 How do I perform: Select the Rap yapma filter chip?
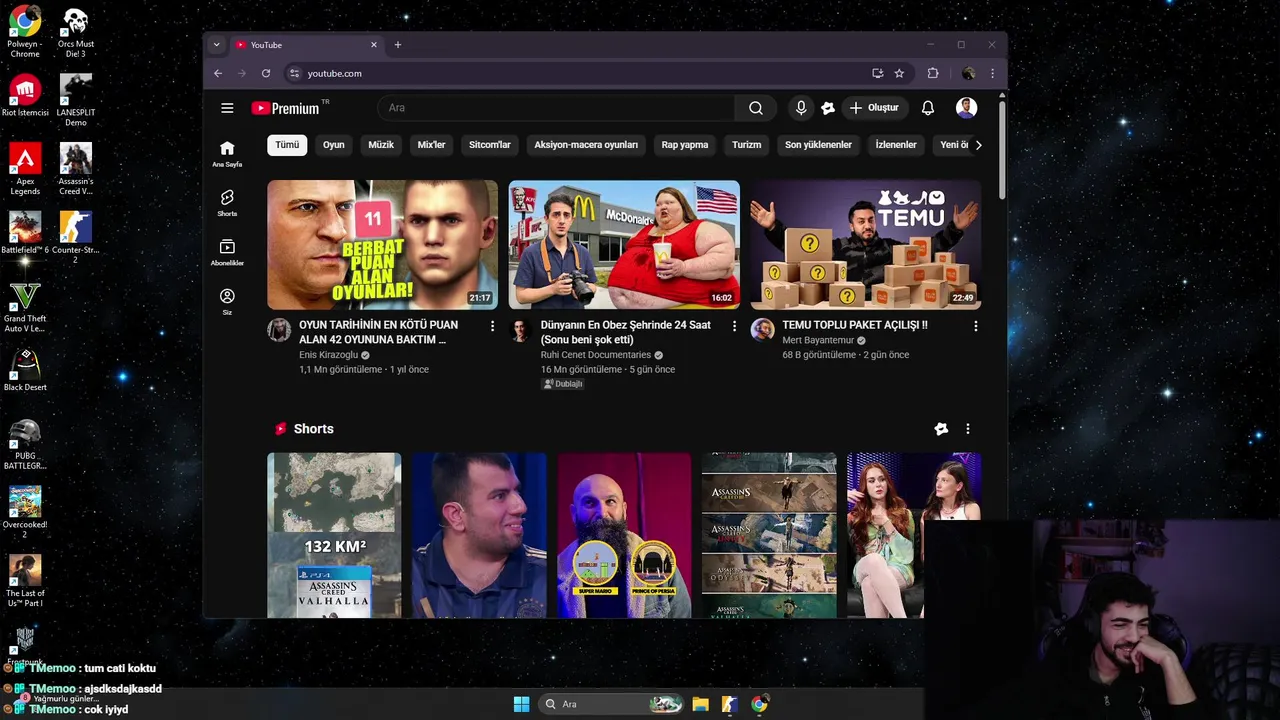point(685,145)
